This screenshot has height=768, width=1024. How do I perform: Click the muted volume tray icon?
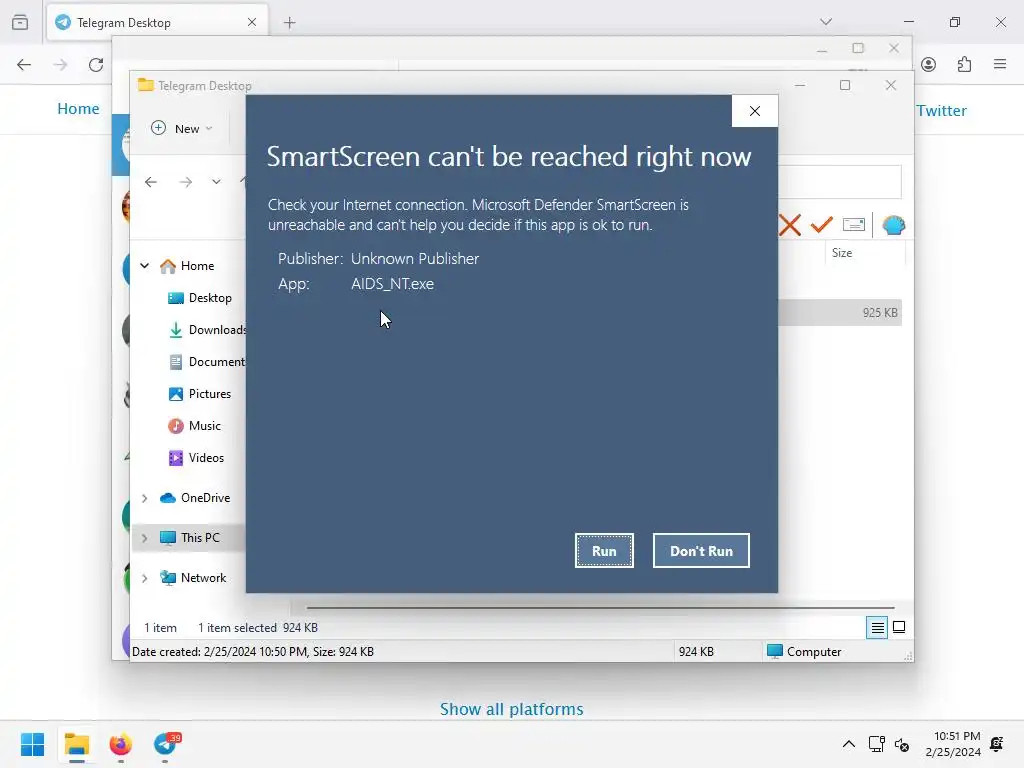(902, 744)
